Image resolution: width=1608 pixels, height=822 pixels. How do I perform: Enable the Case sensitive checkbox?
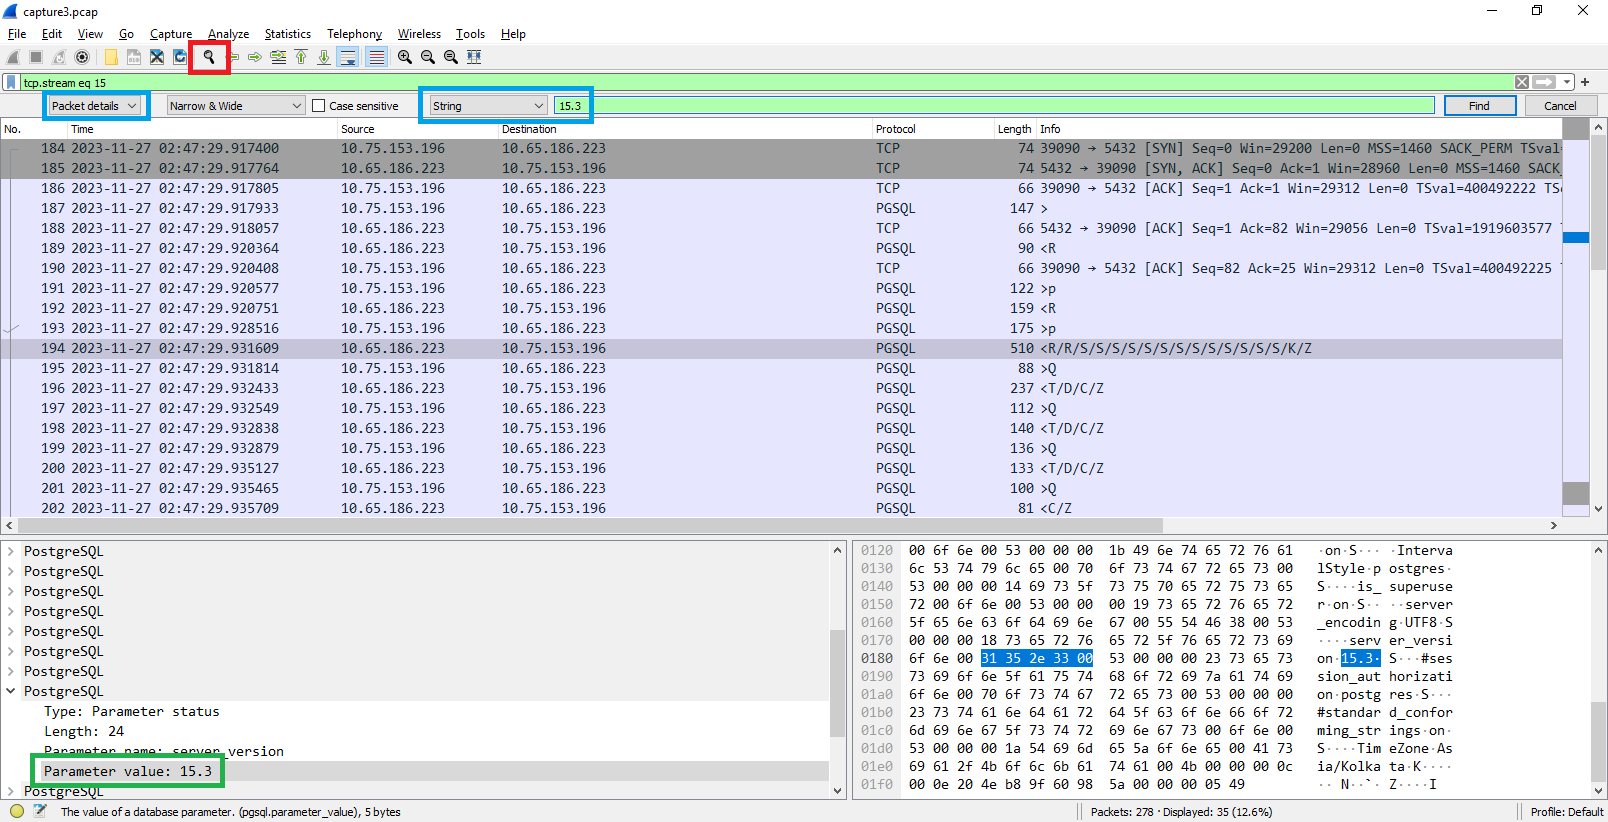tap(319, 105)
